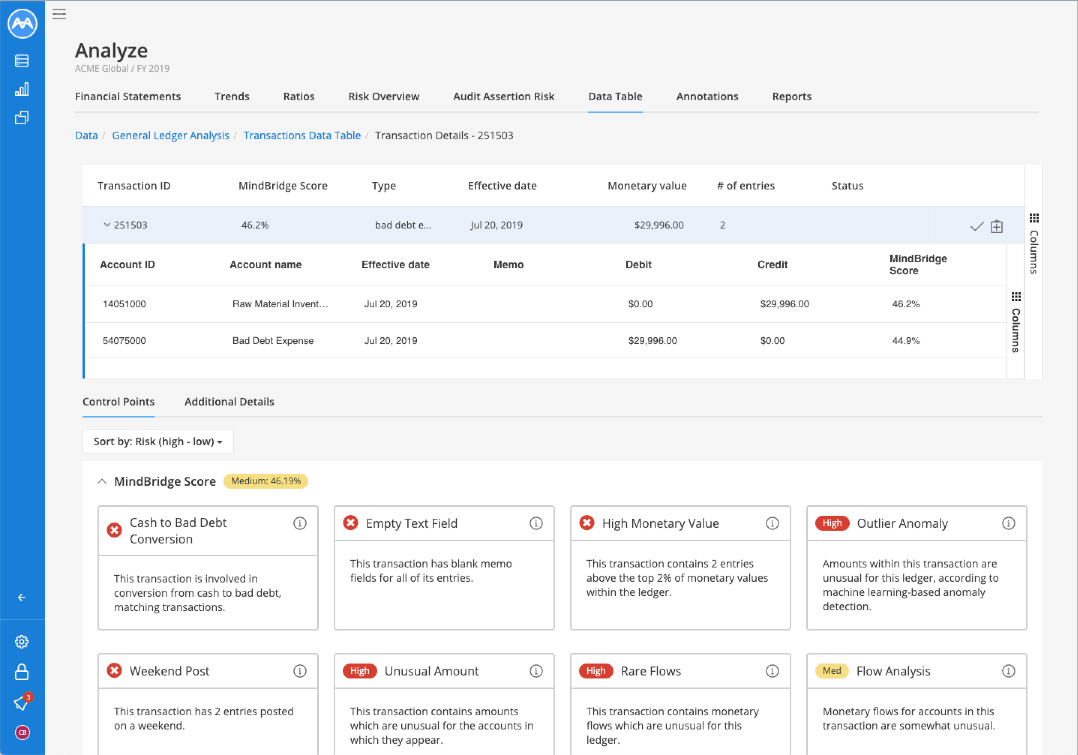Click the Debit column header

click(639, 265)
